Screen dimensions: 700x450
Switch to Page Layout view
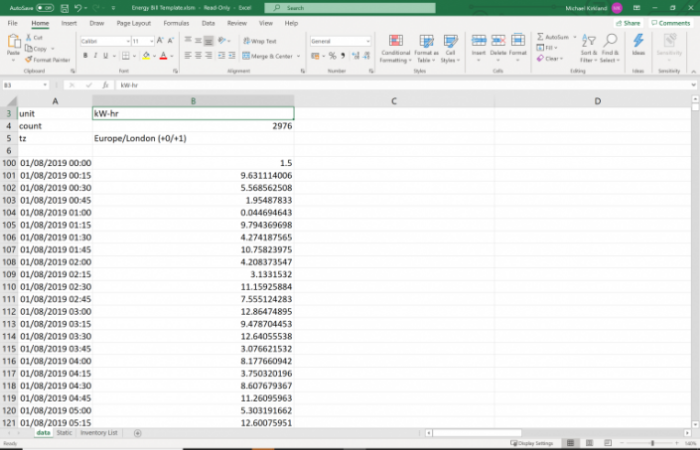click(589, 443)
